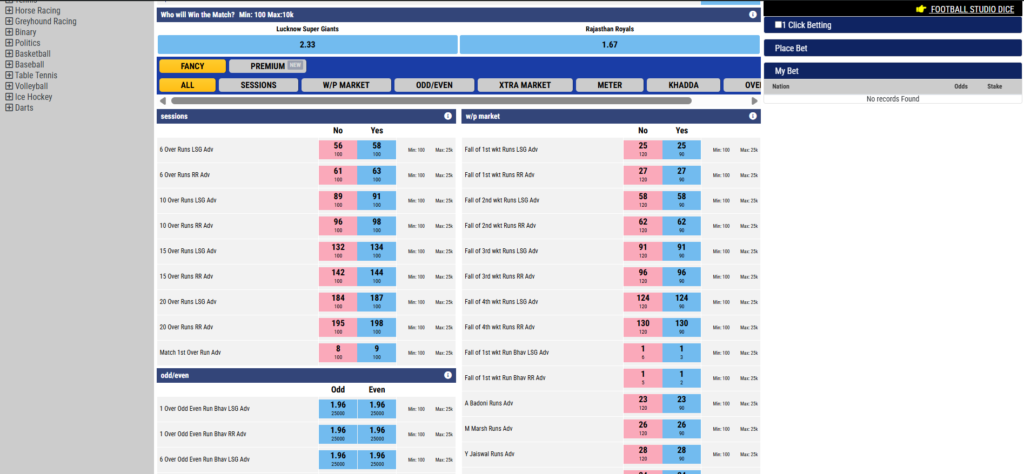Open info for Who will Win the Match
The height and width of the screenshot is (474, 1024).
tap(752, 14)
